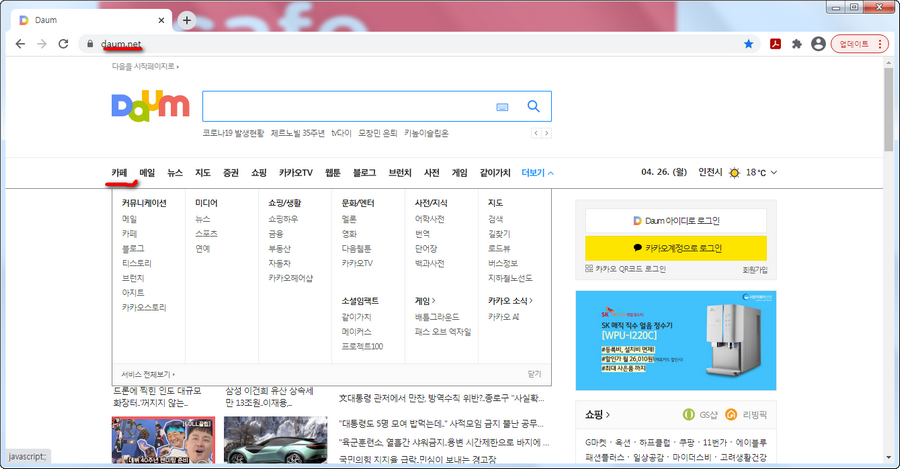
Task: Open the 증권 menu item
Action: [231, 173]
